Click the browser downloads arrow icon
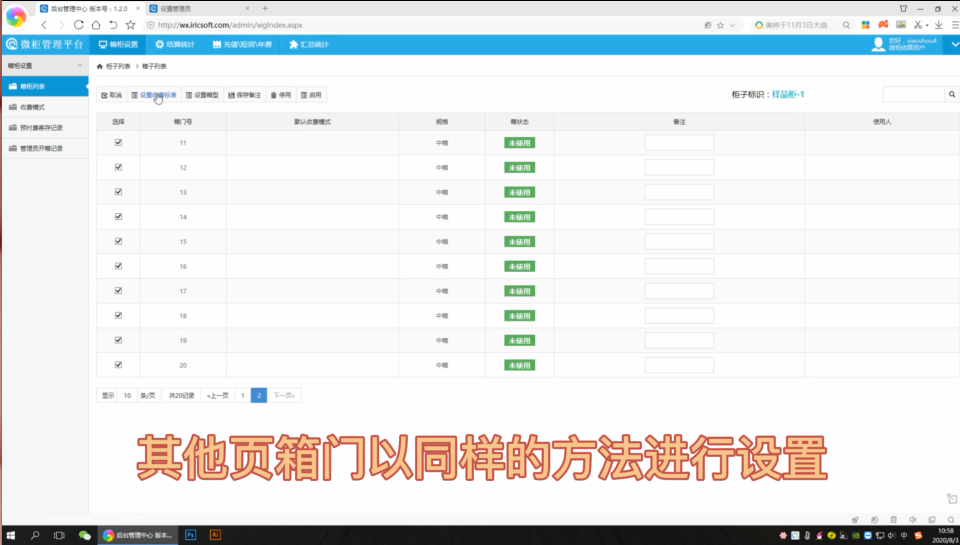The width and height of the screenshot is (960, 545). pos(939,25)
